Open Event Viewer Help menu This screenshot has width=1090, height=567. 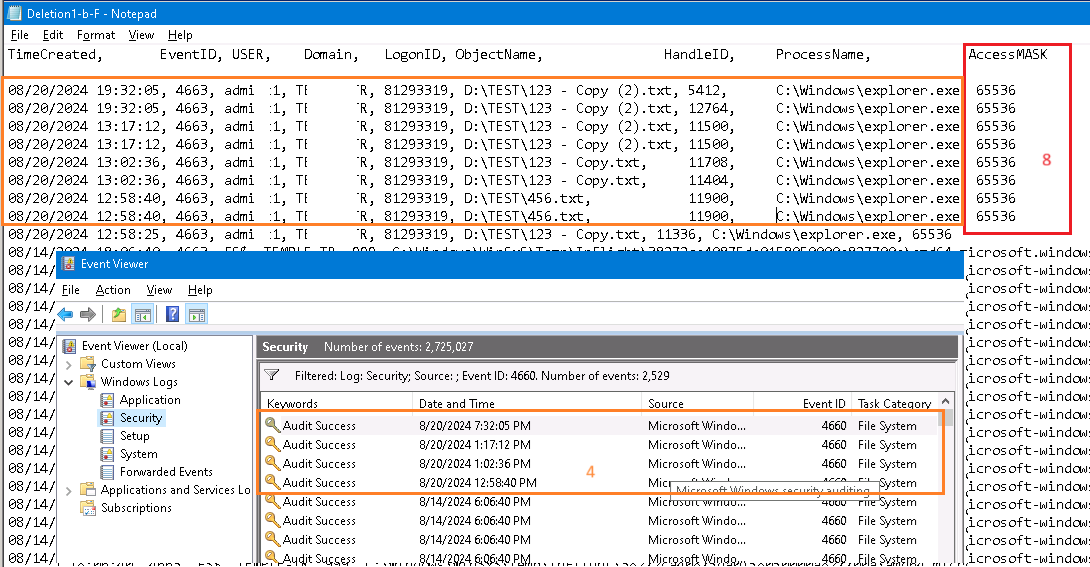coord(200,290)
